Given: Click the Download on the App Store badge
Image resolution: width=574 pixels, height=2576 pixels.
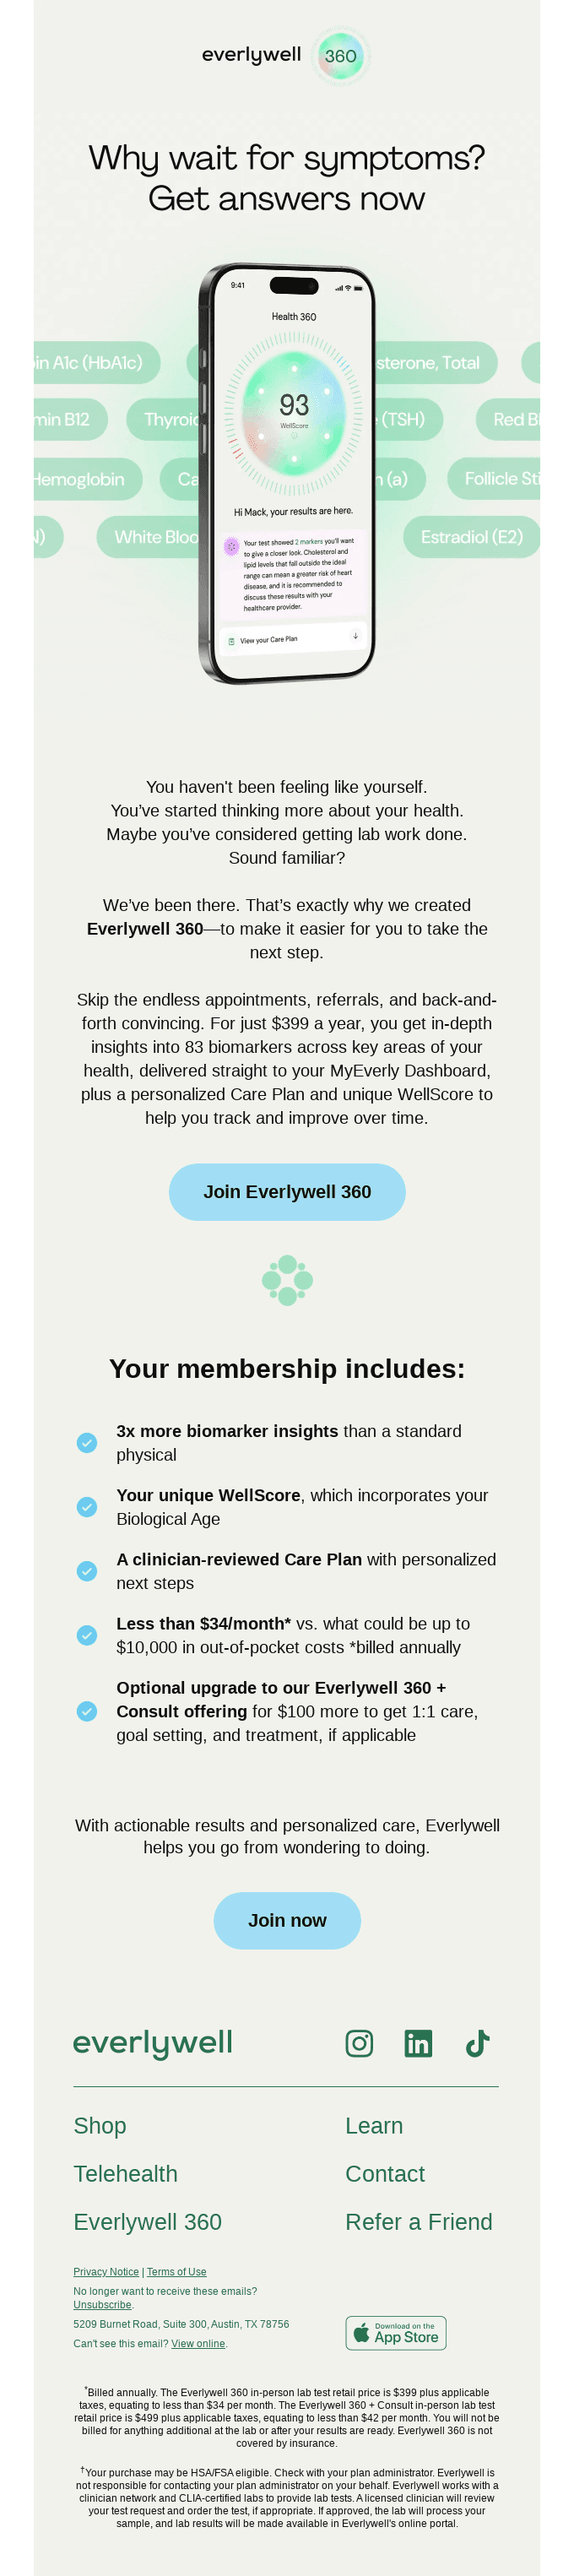Looking at the screenshot, I should click(x=396, y=2333).
